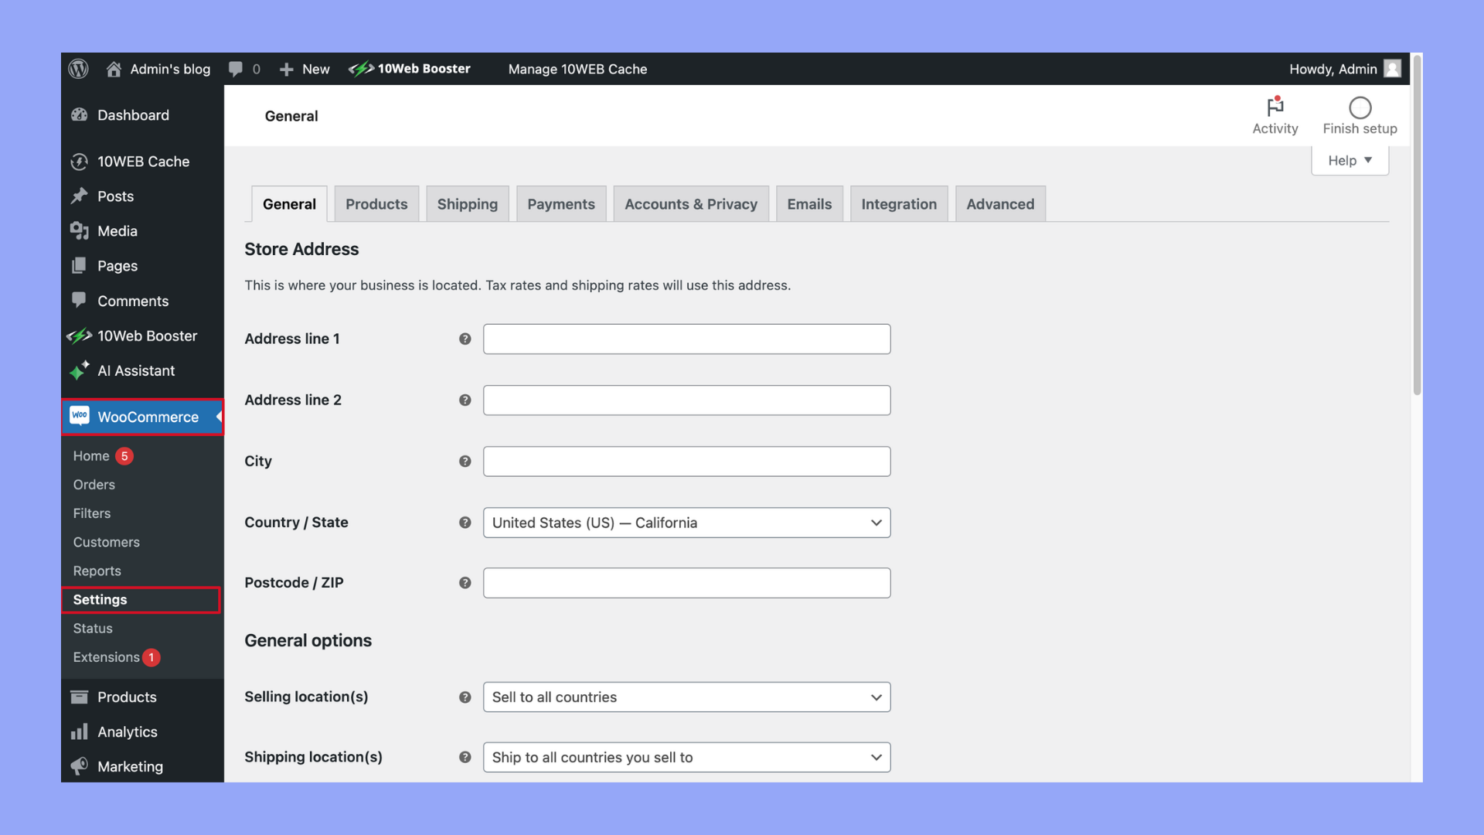1484x835 pixels.
Task: Expand the Shipping location(s) dropdown
Action: point(686,757)
